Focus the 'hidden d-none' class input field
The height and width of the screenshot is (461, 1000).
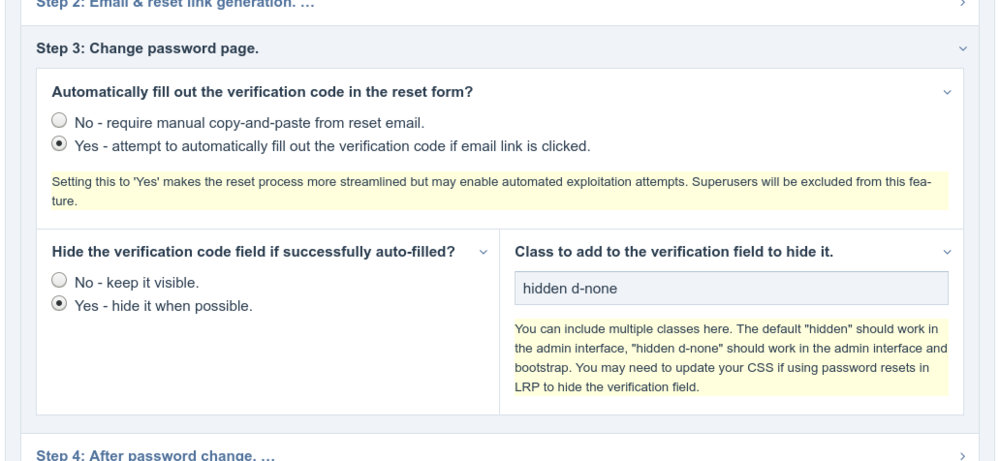pyautogui.click(x=730, y=288)
